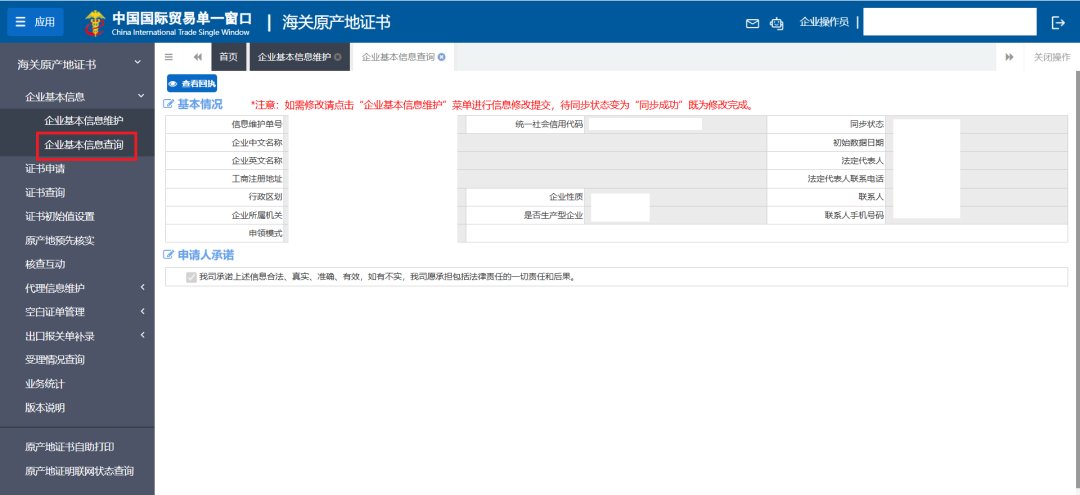Click the 同步状态 label

866,125
